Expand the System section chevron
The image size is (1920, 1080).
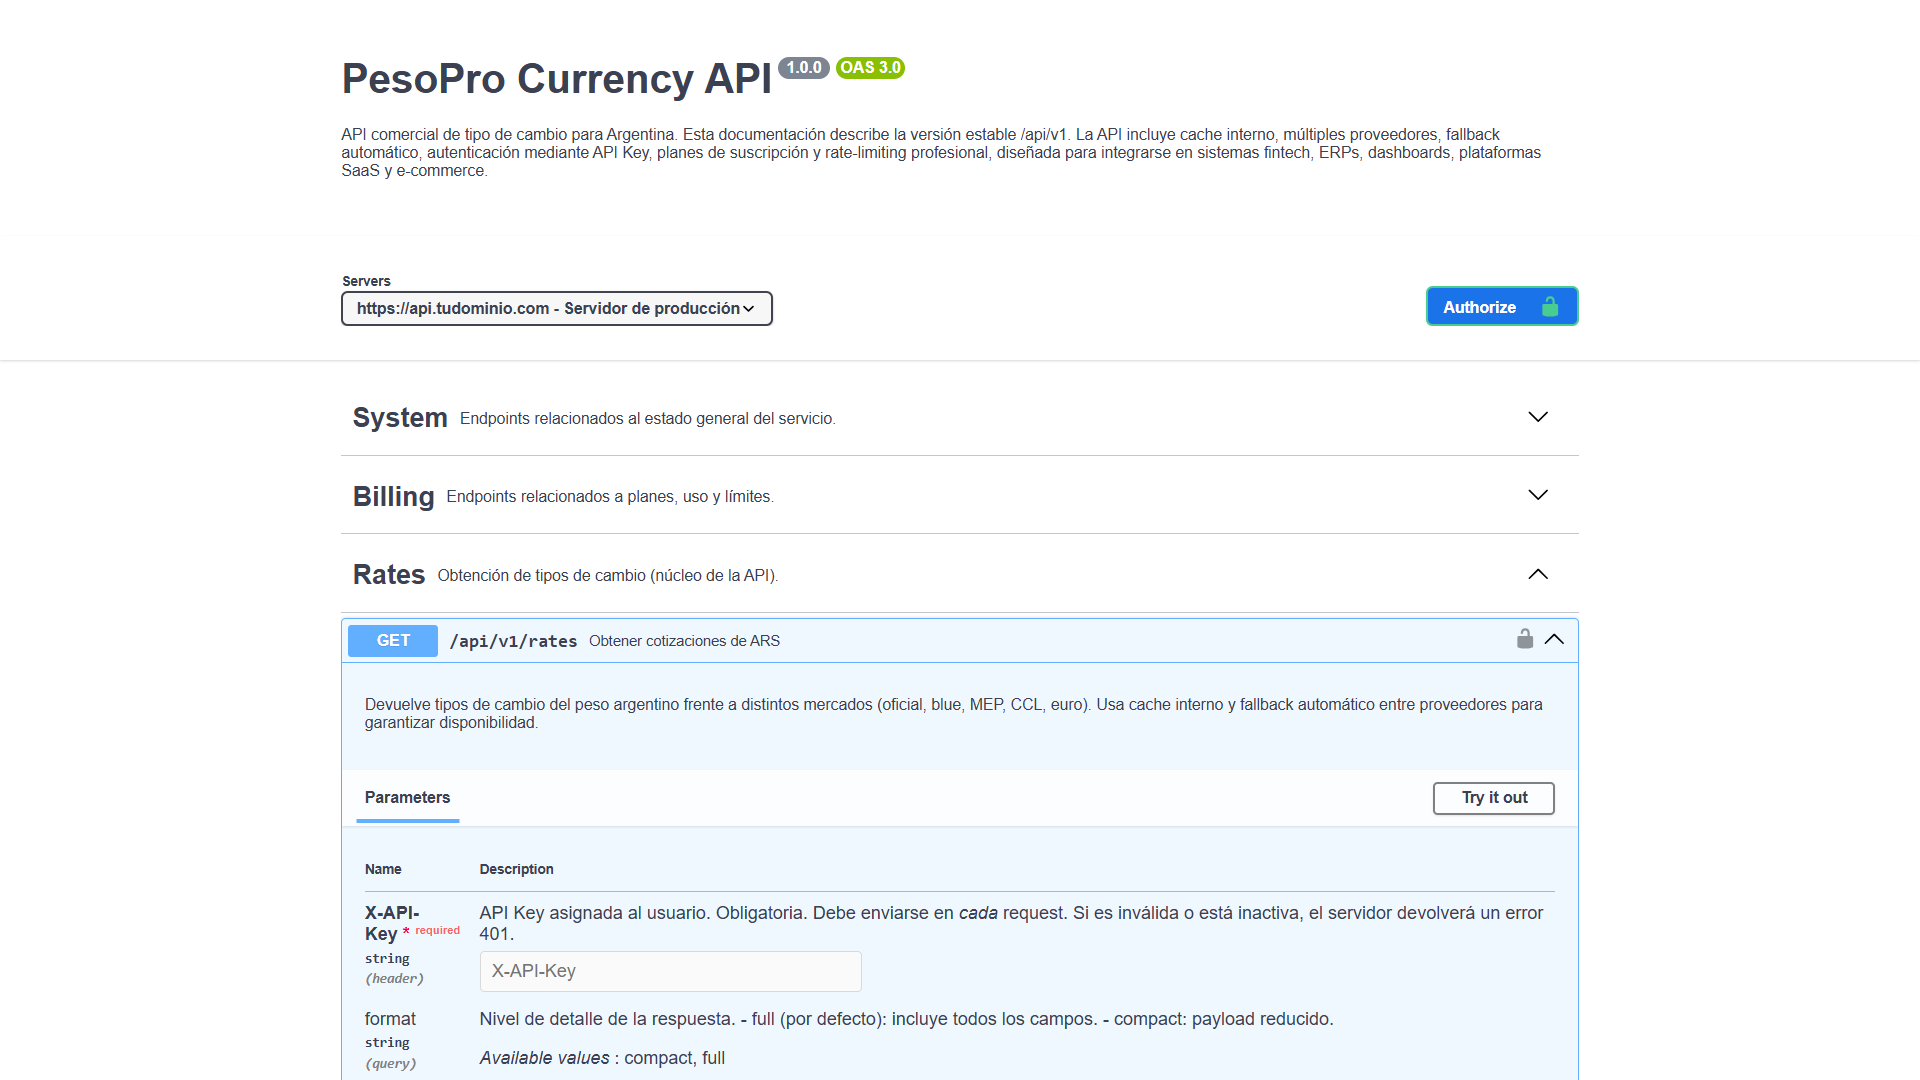(x=1537, y=417)
